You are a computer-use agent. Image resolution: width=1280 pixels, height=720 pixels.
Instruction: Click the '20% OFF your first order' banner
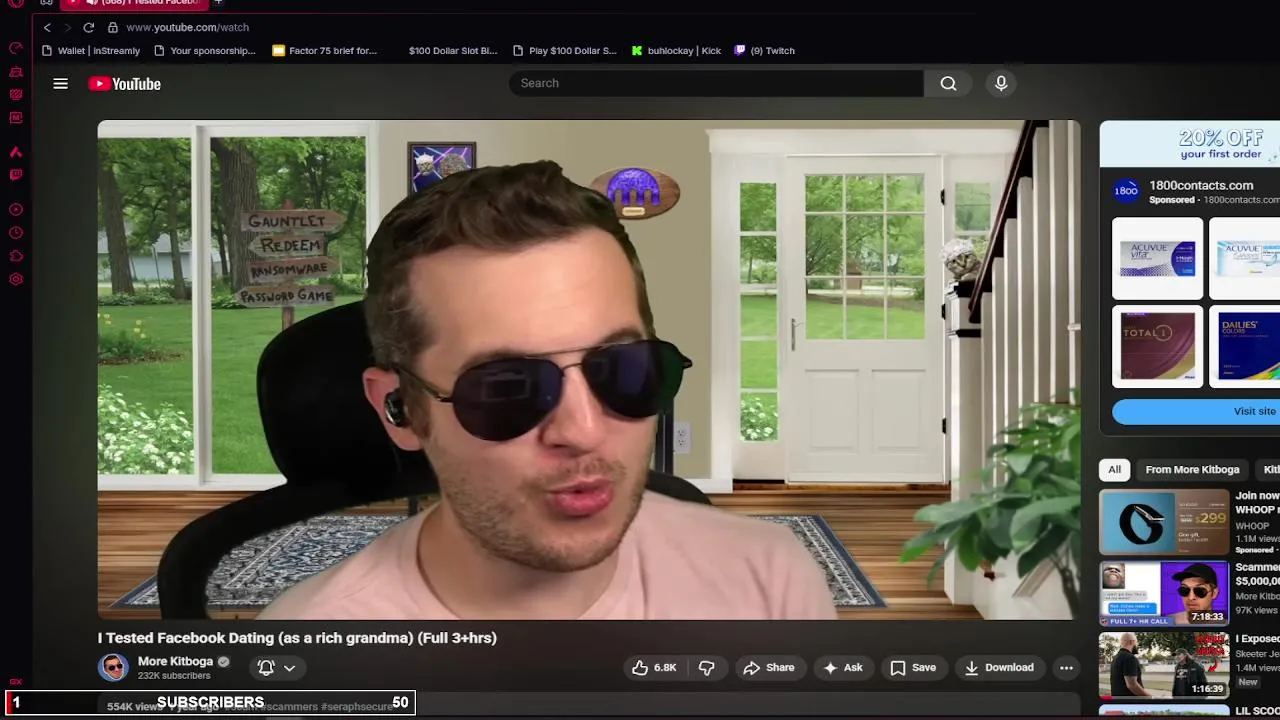1190,145
